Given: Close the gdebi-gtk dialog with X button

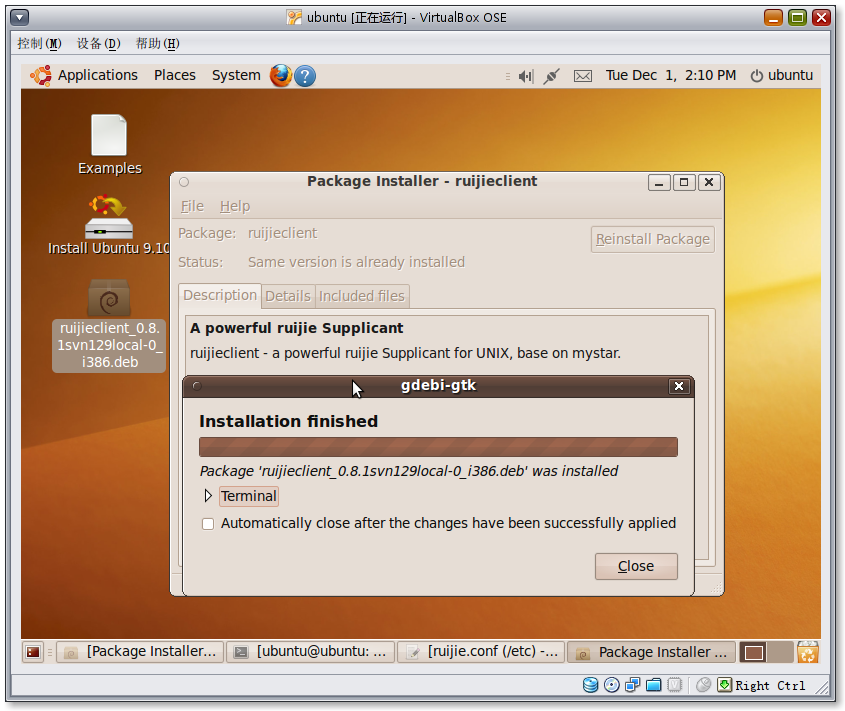Looking at the screenshot, I should pos(679,386).
